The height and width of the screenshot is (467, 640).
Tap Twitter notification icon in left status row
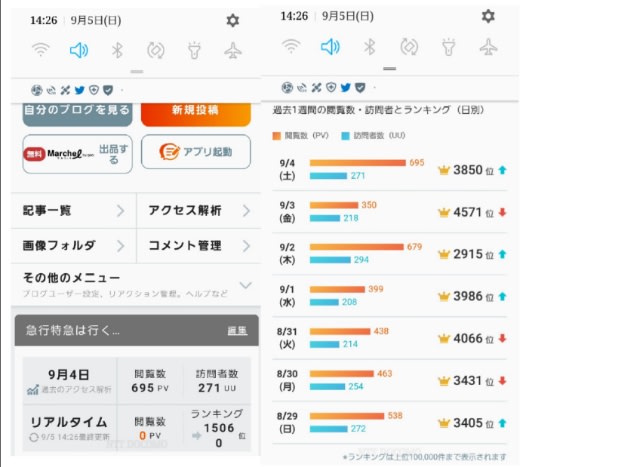click(80, 90)
